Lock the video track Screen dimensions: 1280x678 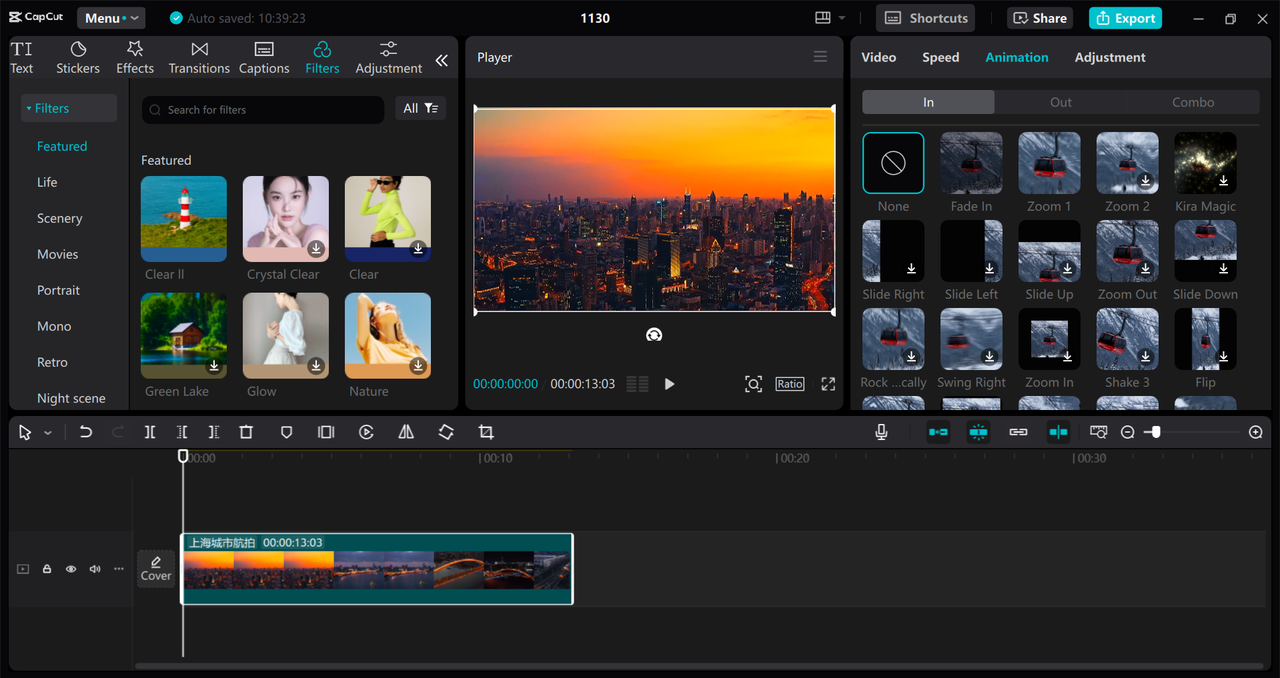47,569
